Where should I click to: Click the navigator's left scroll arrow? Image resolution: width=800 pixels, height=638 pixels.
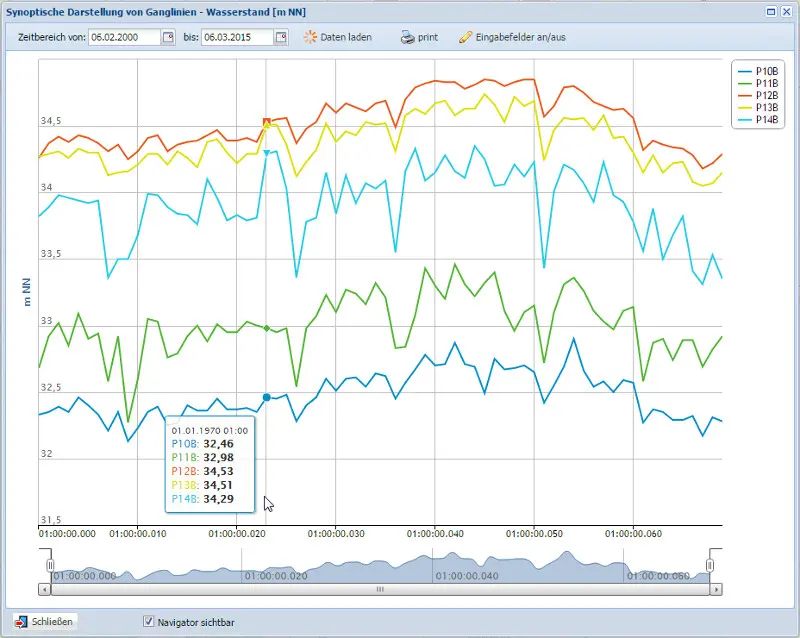pos(44,590)
